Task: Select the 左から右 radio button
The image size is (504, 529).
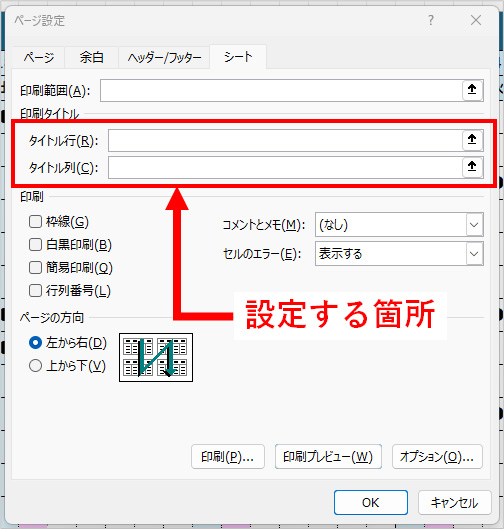Action: point(35,342)
